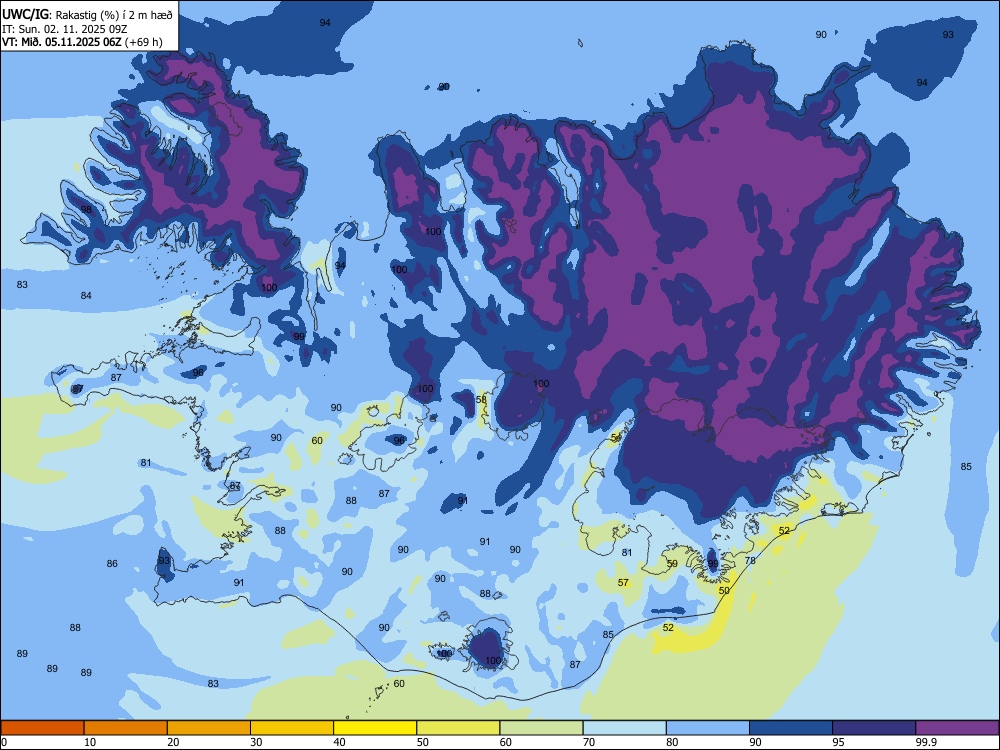Click the title text 'UWC/IG: Rakastig (%) í 2 m hæð'

(87, 15)
